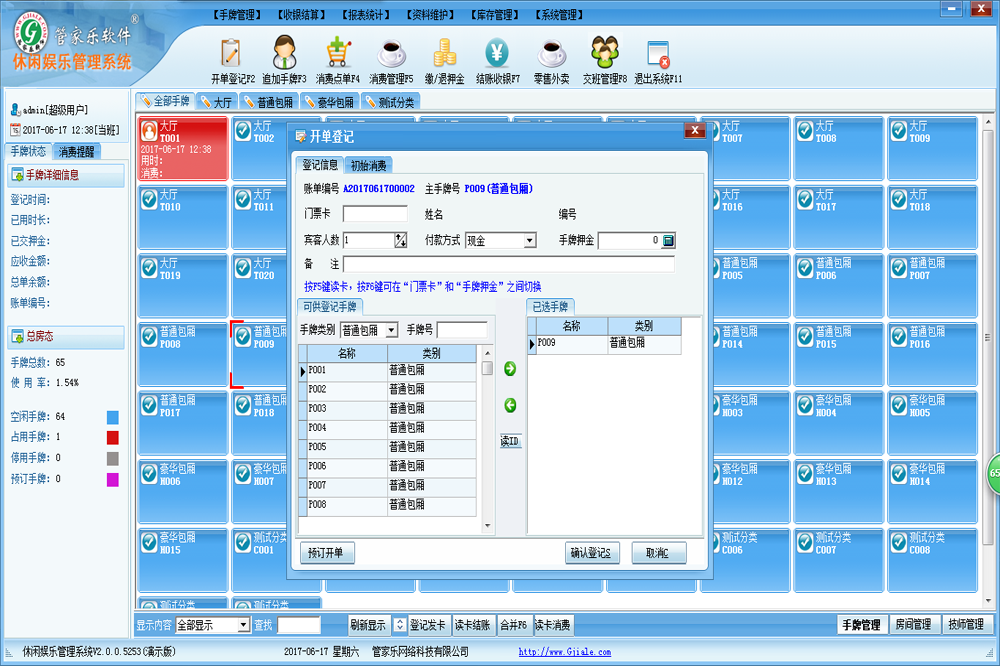Switch to 房间管理 bottom tab
Screen dimensions: 1000x666
click(913, 625)
